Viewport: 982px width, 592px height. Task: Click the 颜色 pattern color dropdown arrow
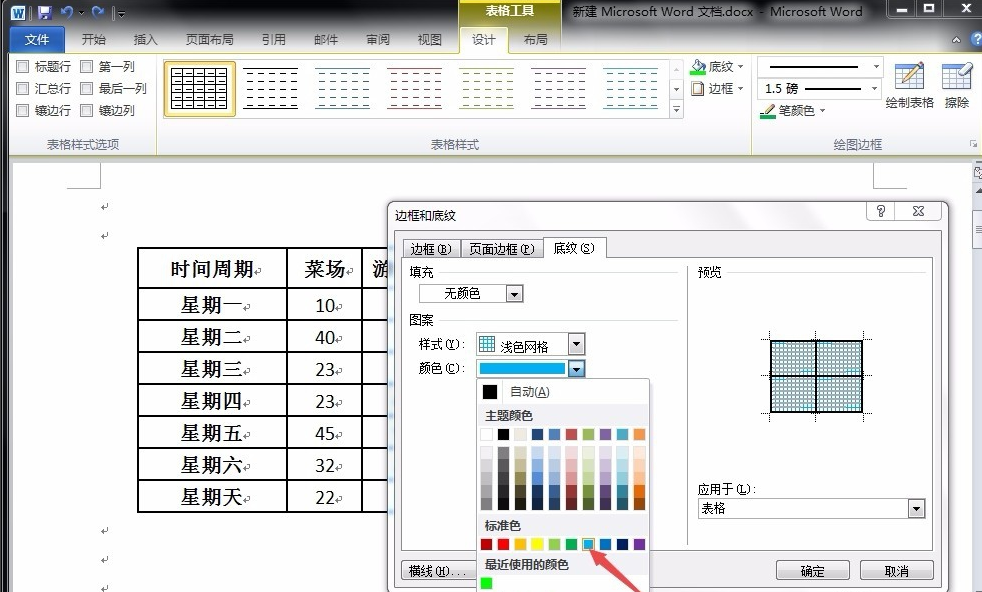point(576,368)
